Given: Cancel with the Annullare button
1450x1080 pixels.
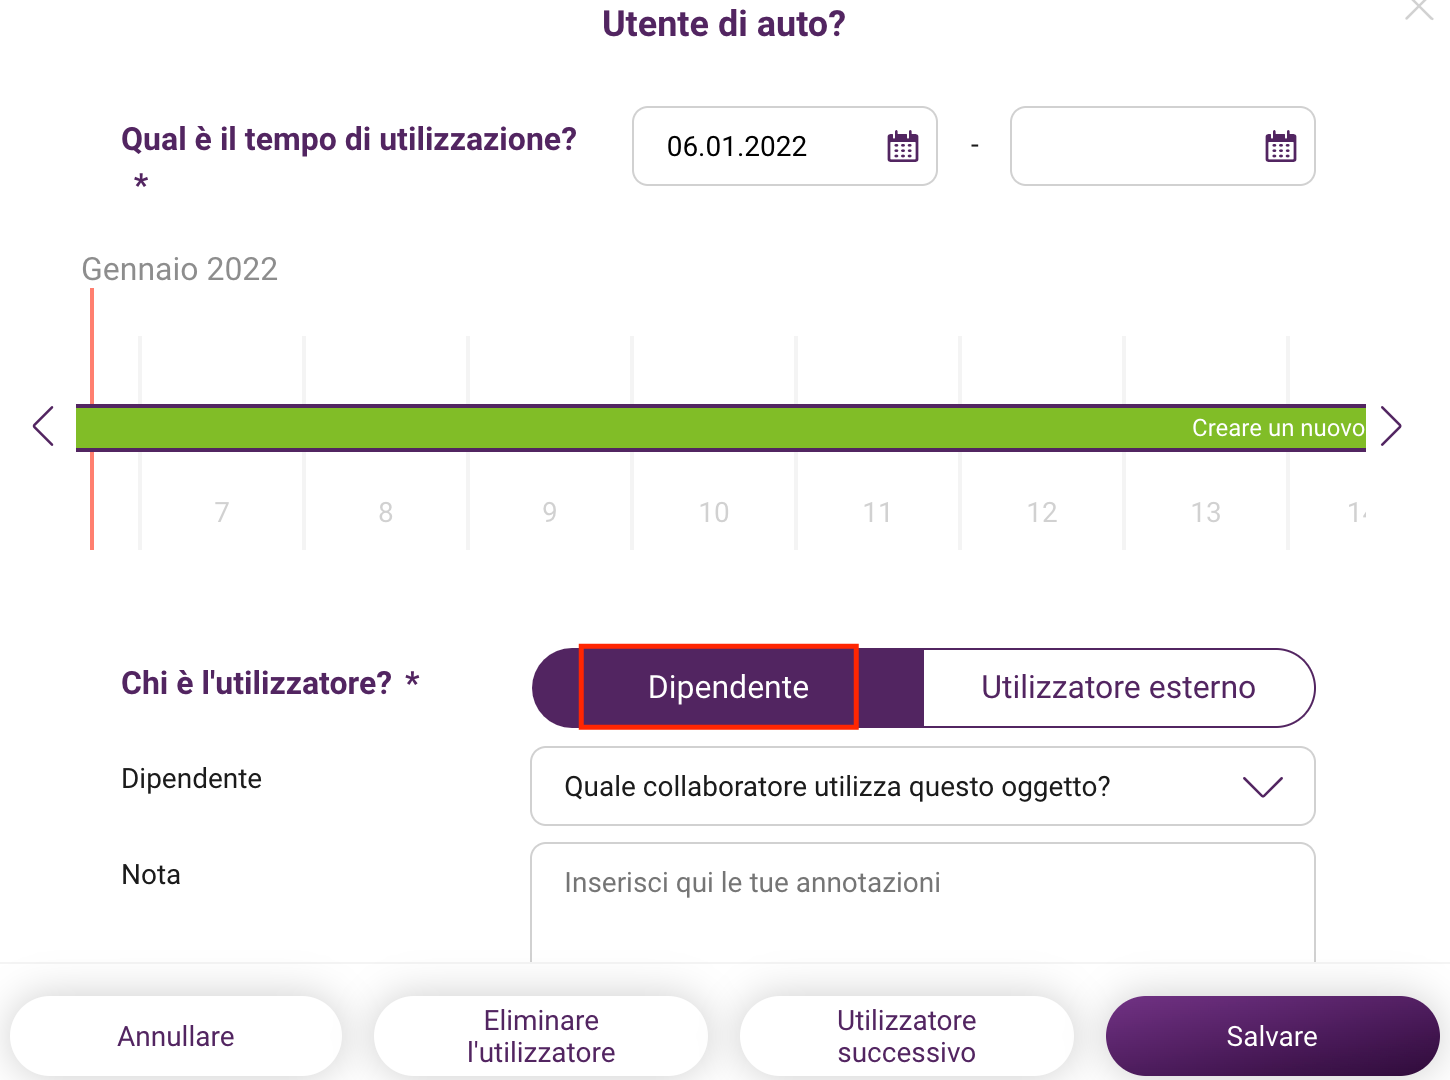Looking at the screenshot, I should [x=176, y=1036].
